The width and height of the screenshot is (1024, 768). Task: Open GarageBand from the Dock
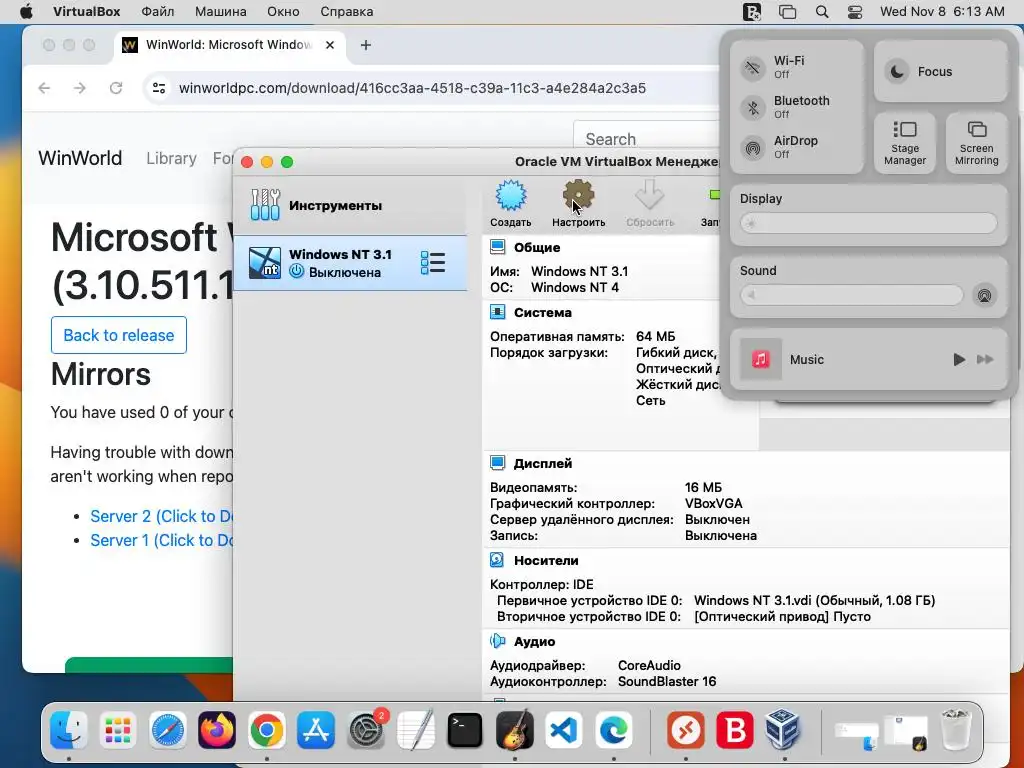pos(515,730)
